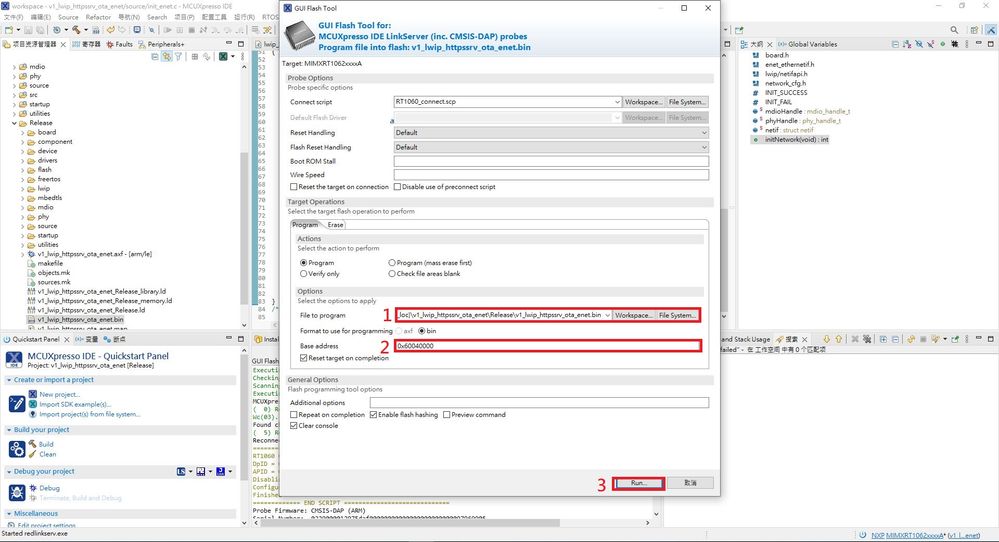
Task: Toggle Link with Editor in project explorer
Action: pos(167,57)
